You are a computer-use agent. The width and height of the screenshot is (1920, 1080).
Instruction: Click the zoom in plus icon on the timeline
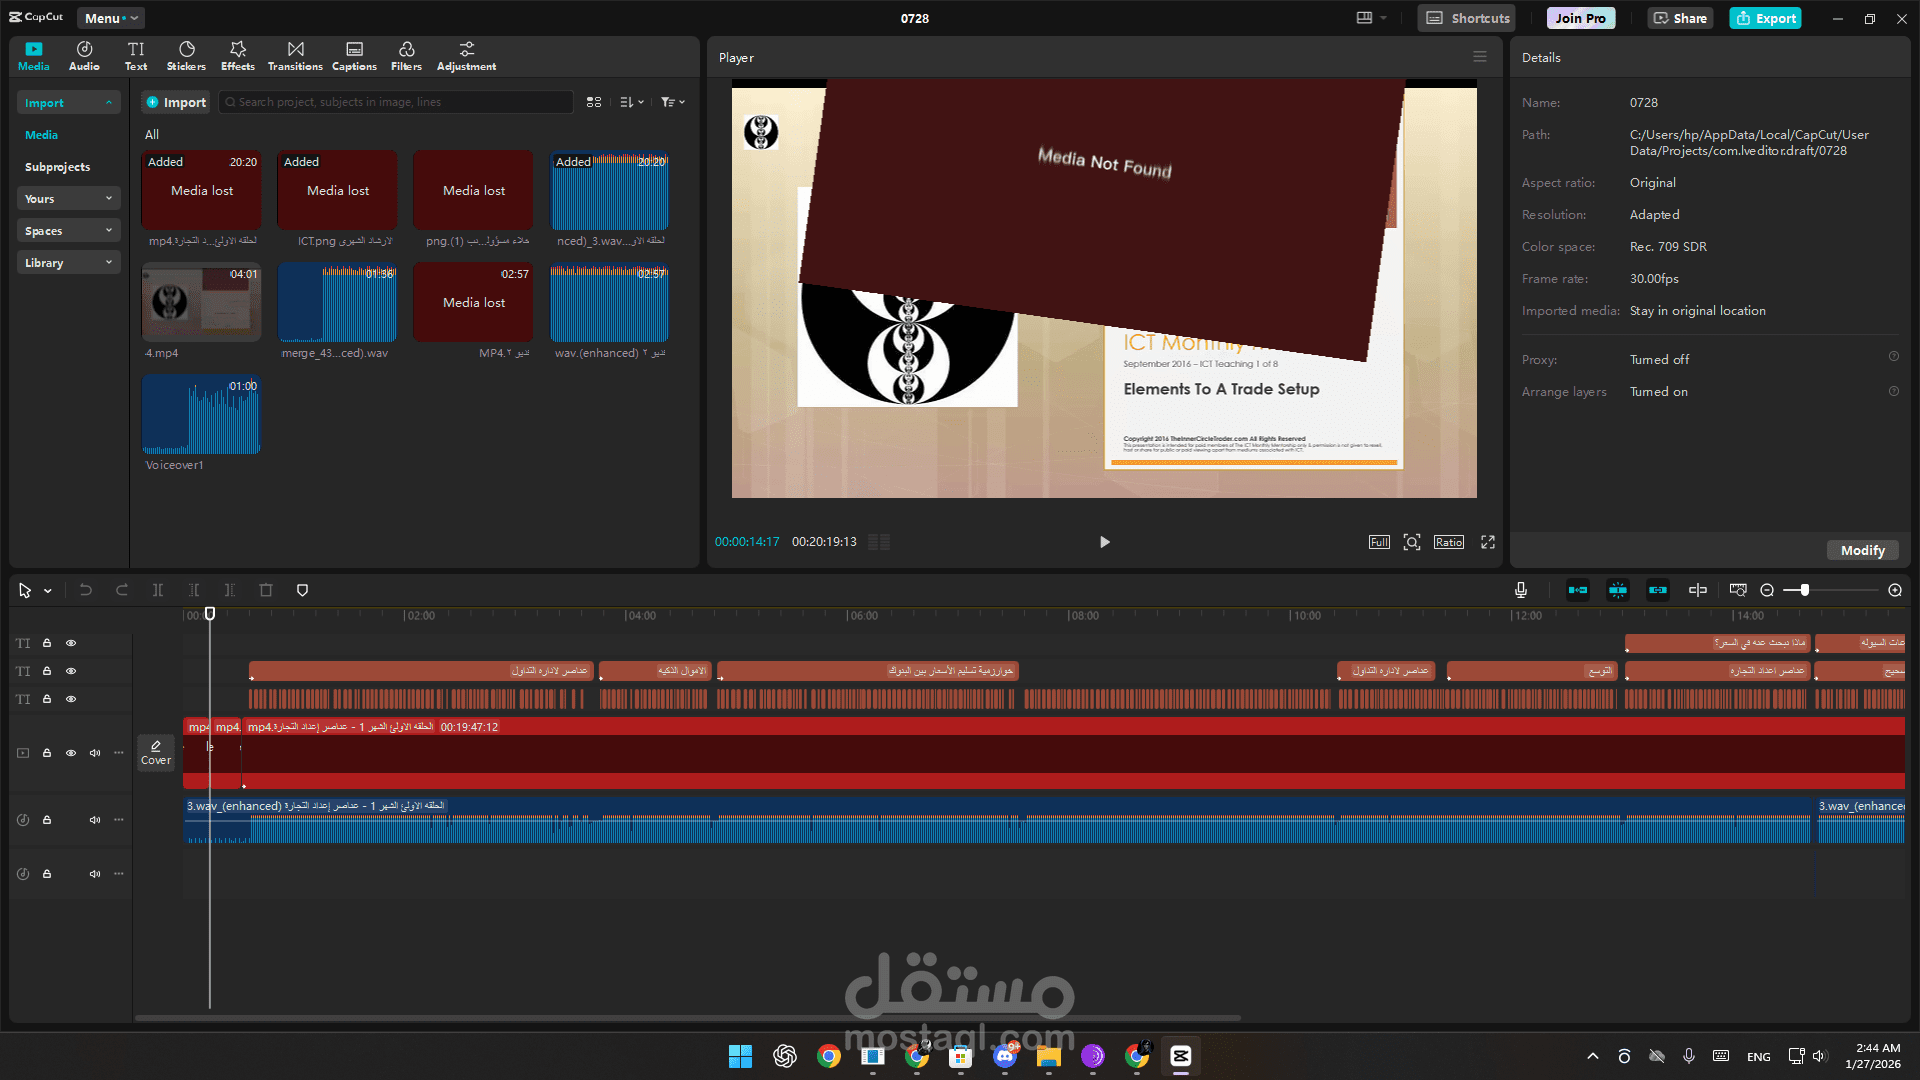click(x=1895, y=590)
